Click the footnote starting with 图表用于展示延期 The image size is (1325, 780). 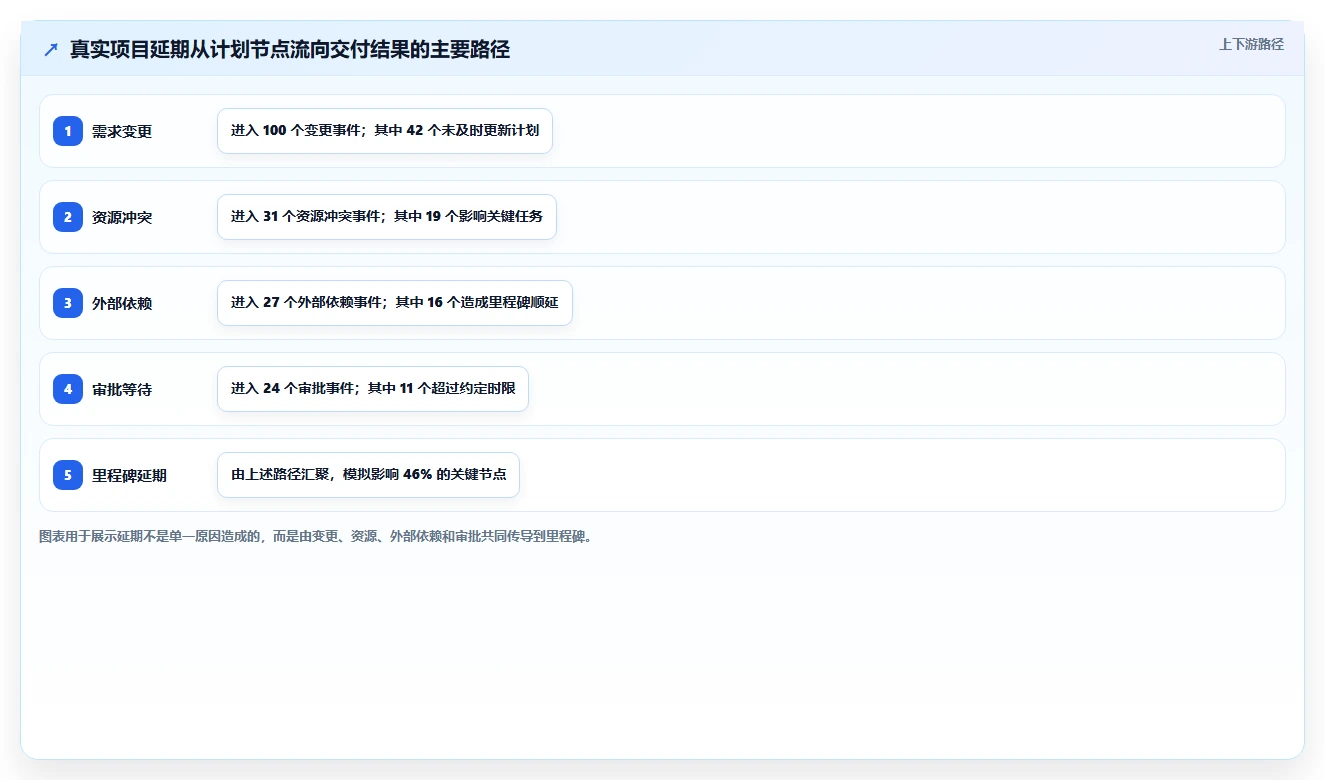pos(316,537)
